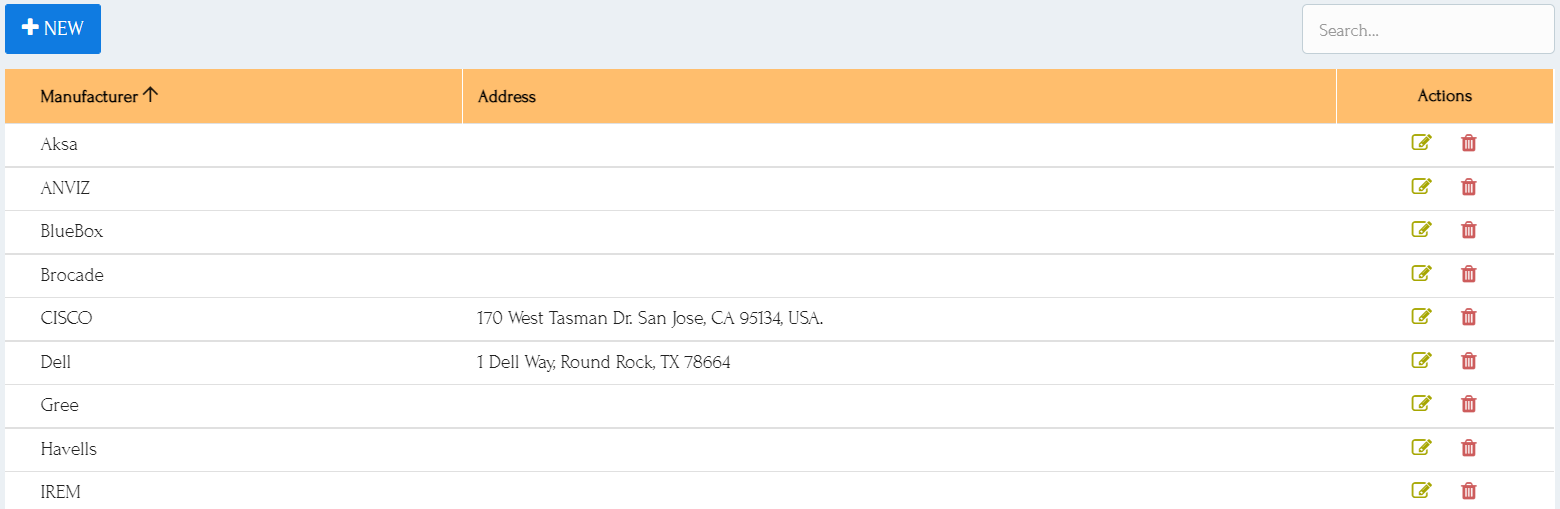Delete the Brocade row
Screen dimensions: 1560x509
point(1468,274)
